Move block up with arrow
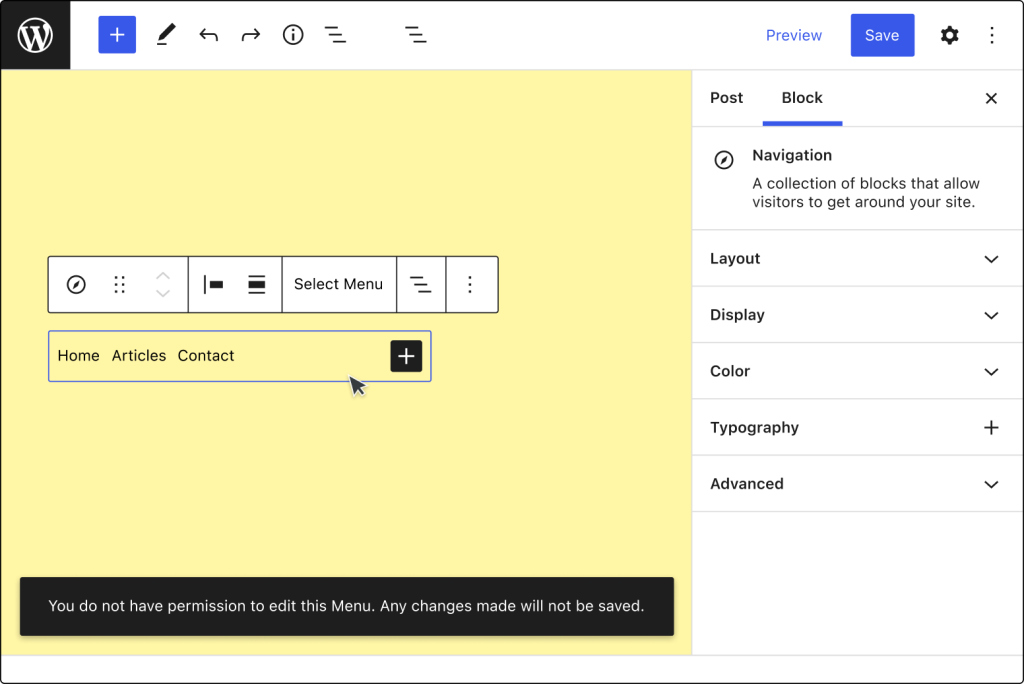Screen dimensions: 1024x684 pos(163,276)
